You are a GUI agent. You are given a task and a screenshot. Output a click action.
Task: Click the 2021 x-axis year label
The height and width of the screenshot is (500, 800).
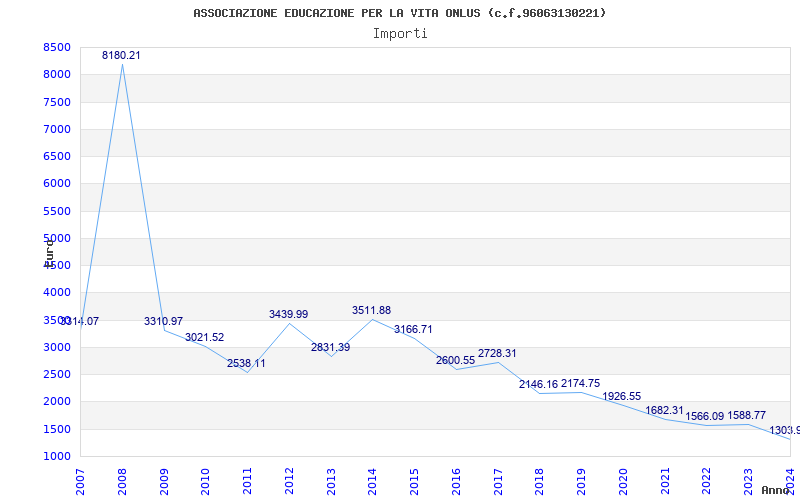(x=665, y=482)
